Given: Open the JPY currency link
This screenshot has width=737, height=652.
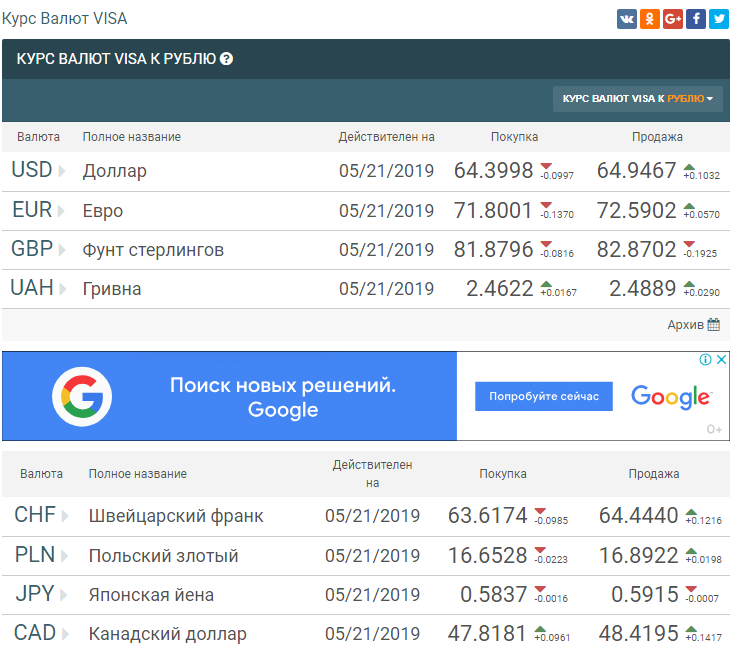Looking at the screenshot, I should pos(35,594).
